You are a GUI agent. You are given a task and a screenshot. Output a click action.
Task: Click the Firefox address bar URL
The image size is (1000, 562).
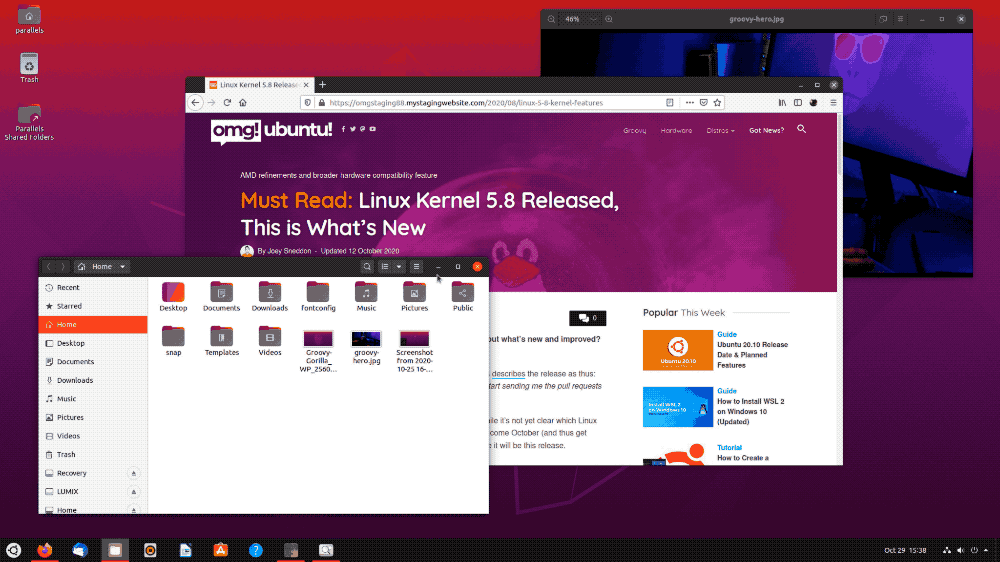click(x=466, y=103)
